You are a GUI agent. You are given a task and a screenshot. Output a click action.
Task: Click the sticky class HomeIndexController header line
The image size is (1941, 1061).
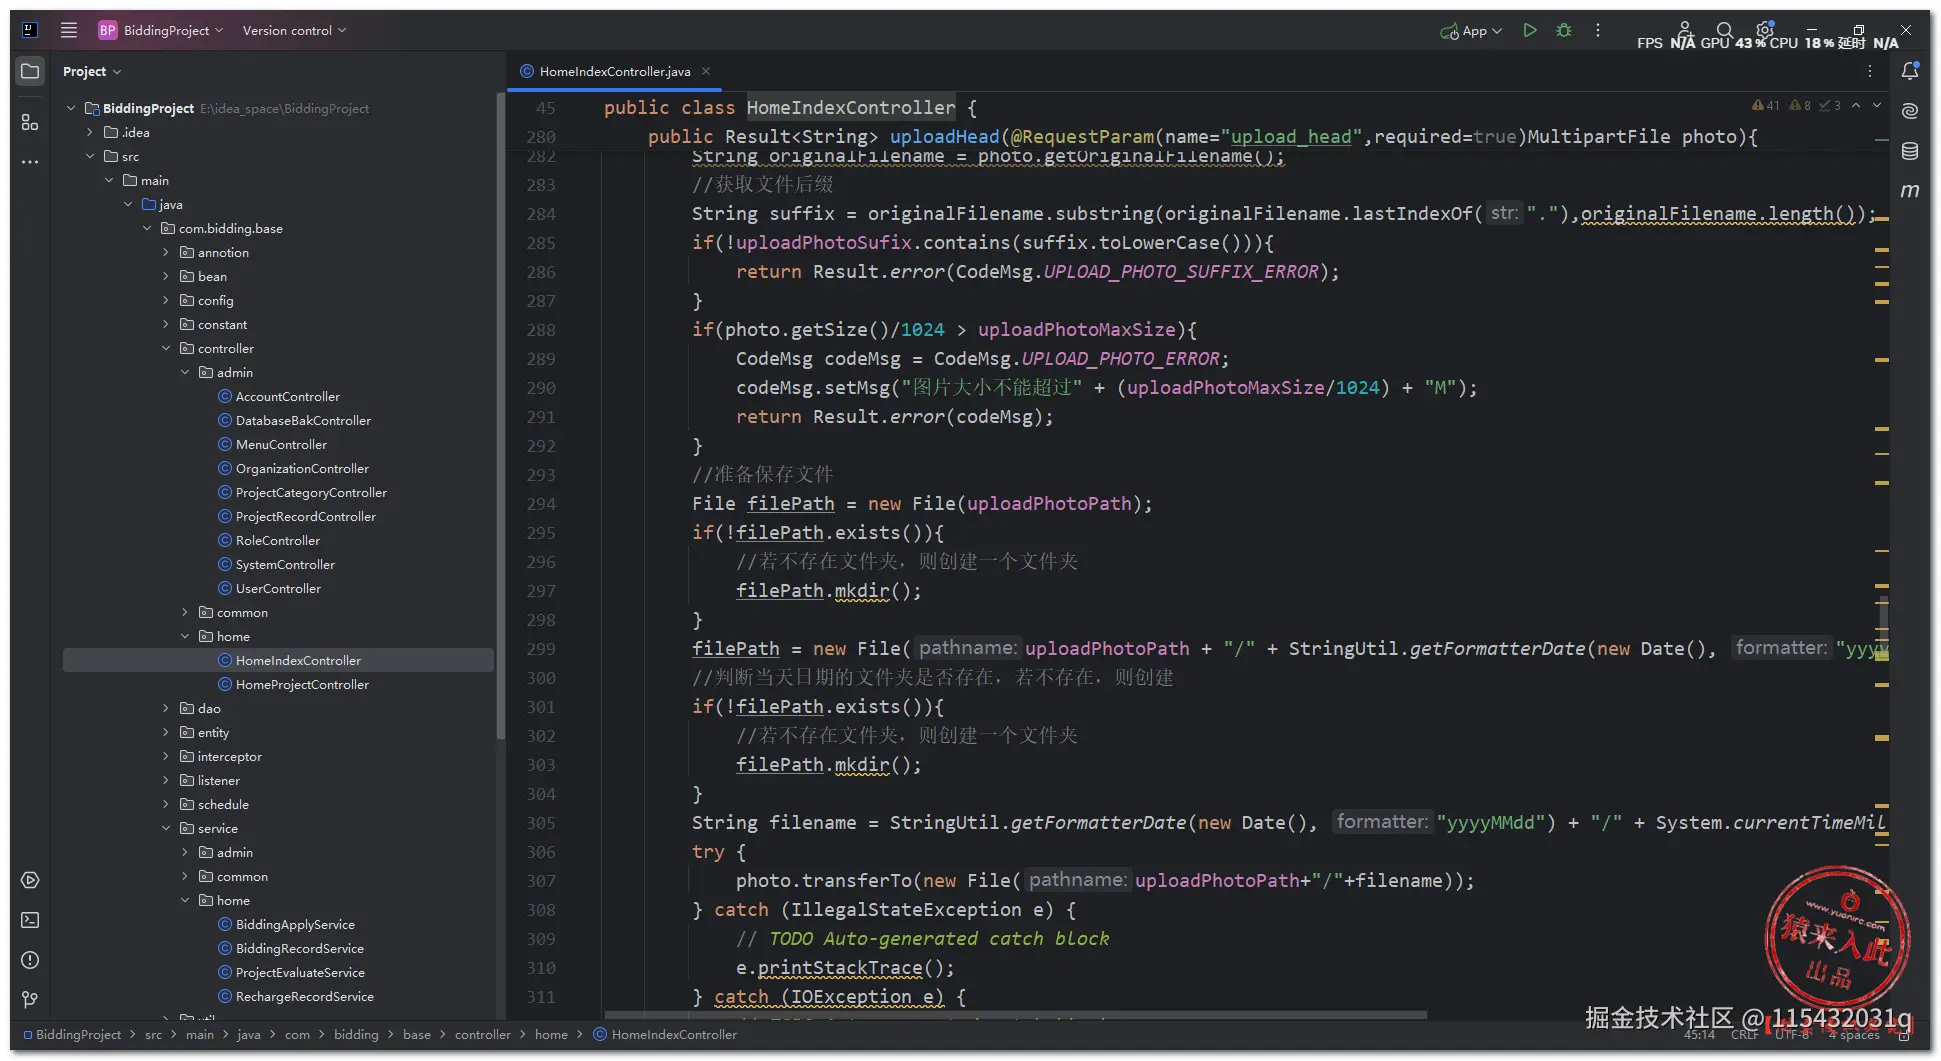point(790,108)
